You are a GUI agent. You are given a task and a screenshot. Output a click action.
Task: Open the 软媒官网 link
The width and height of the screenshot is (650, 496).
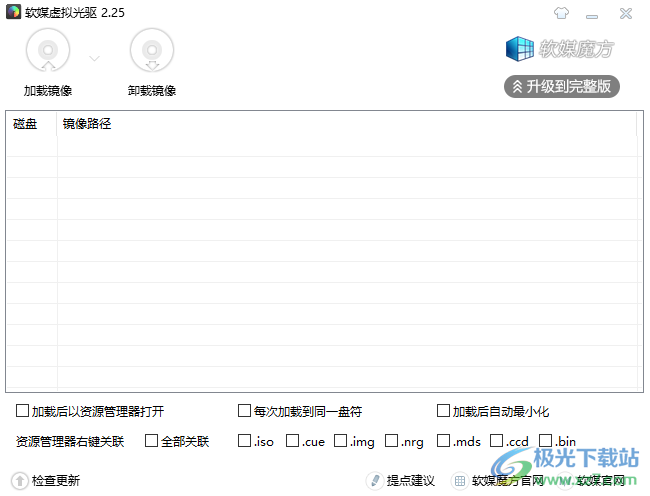tap(601, 481)
